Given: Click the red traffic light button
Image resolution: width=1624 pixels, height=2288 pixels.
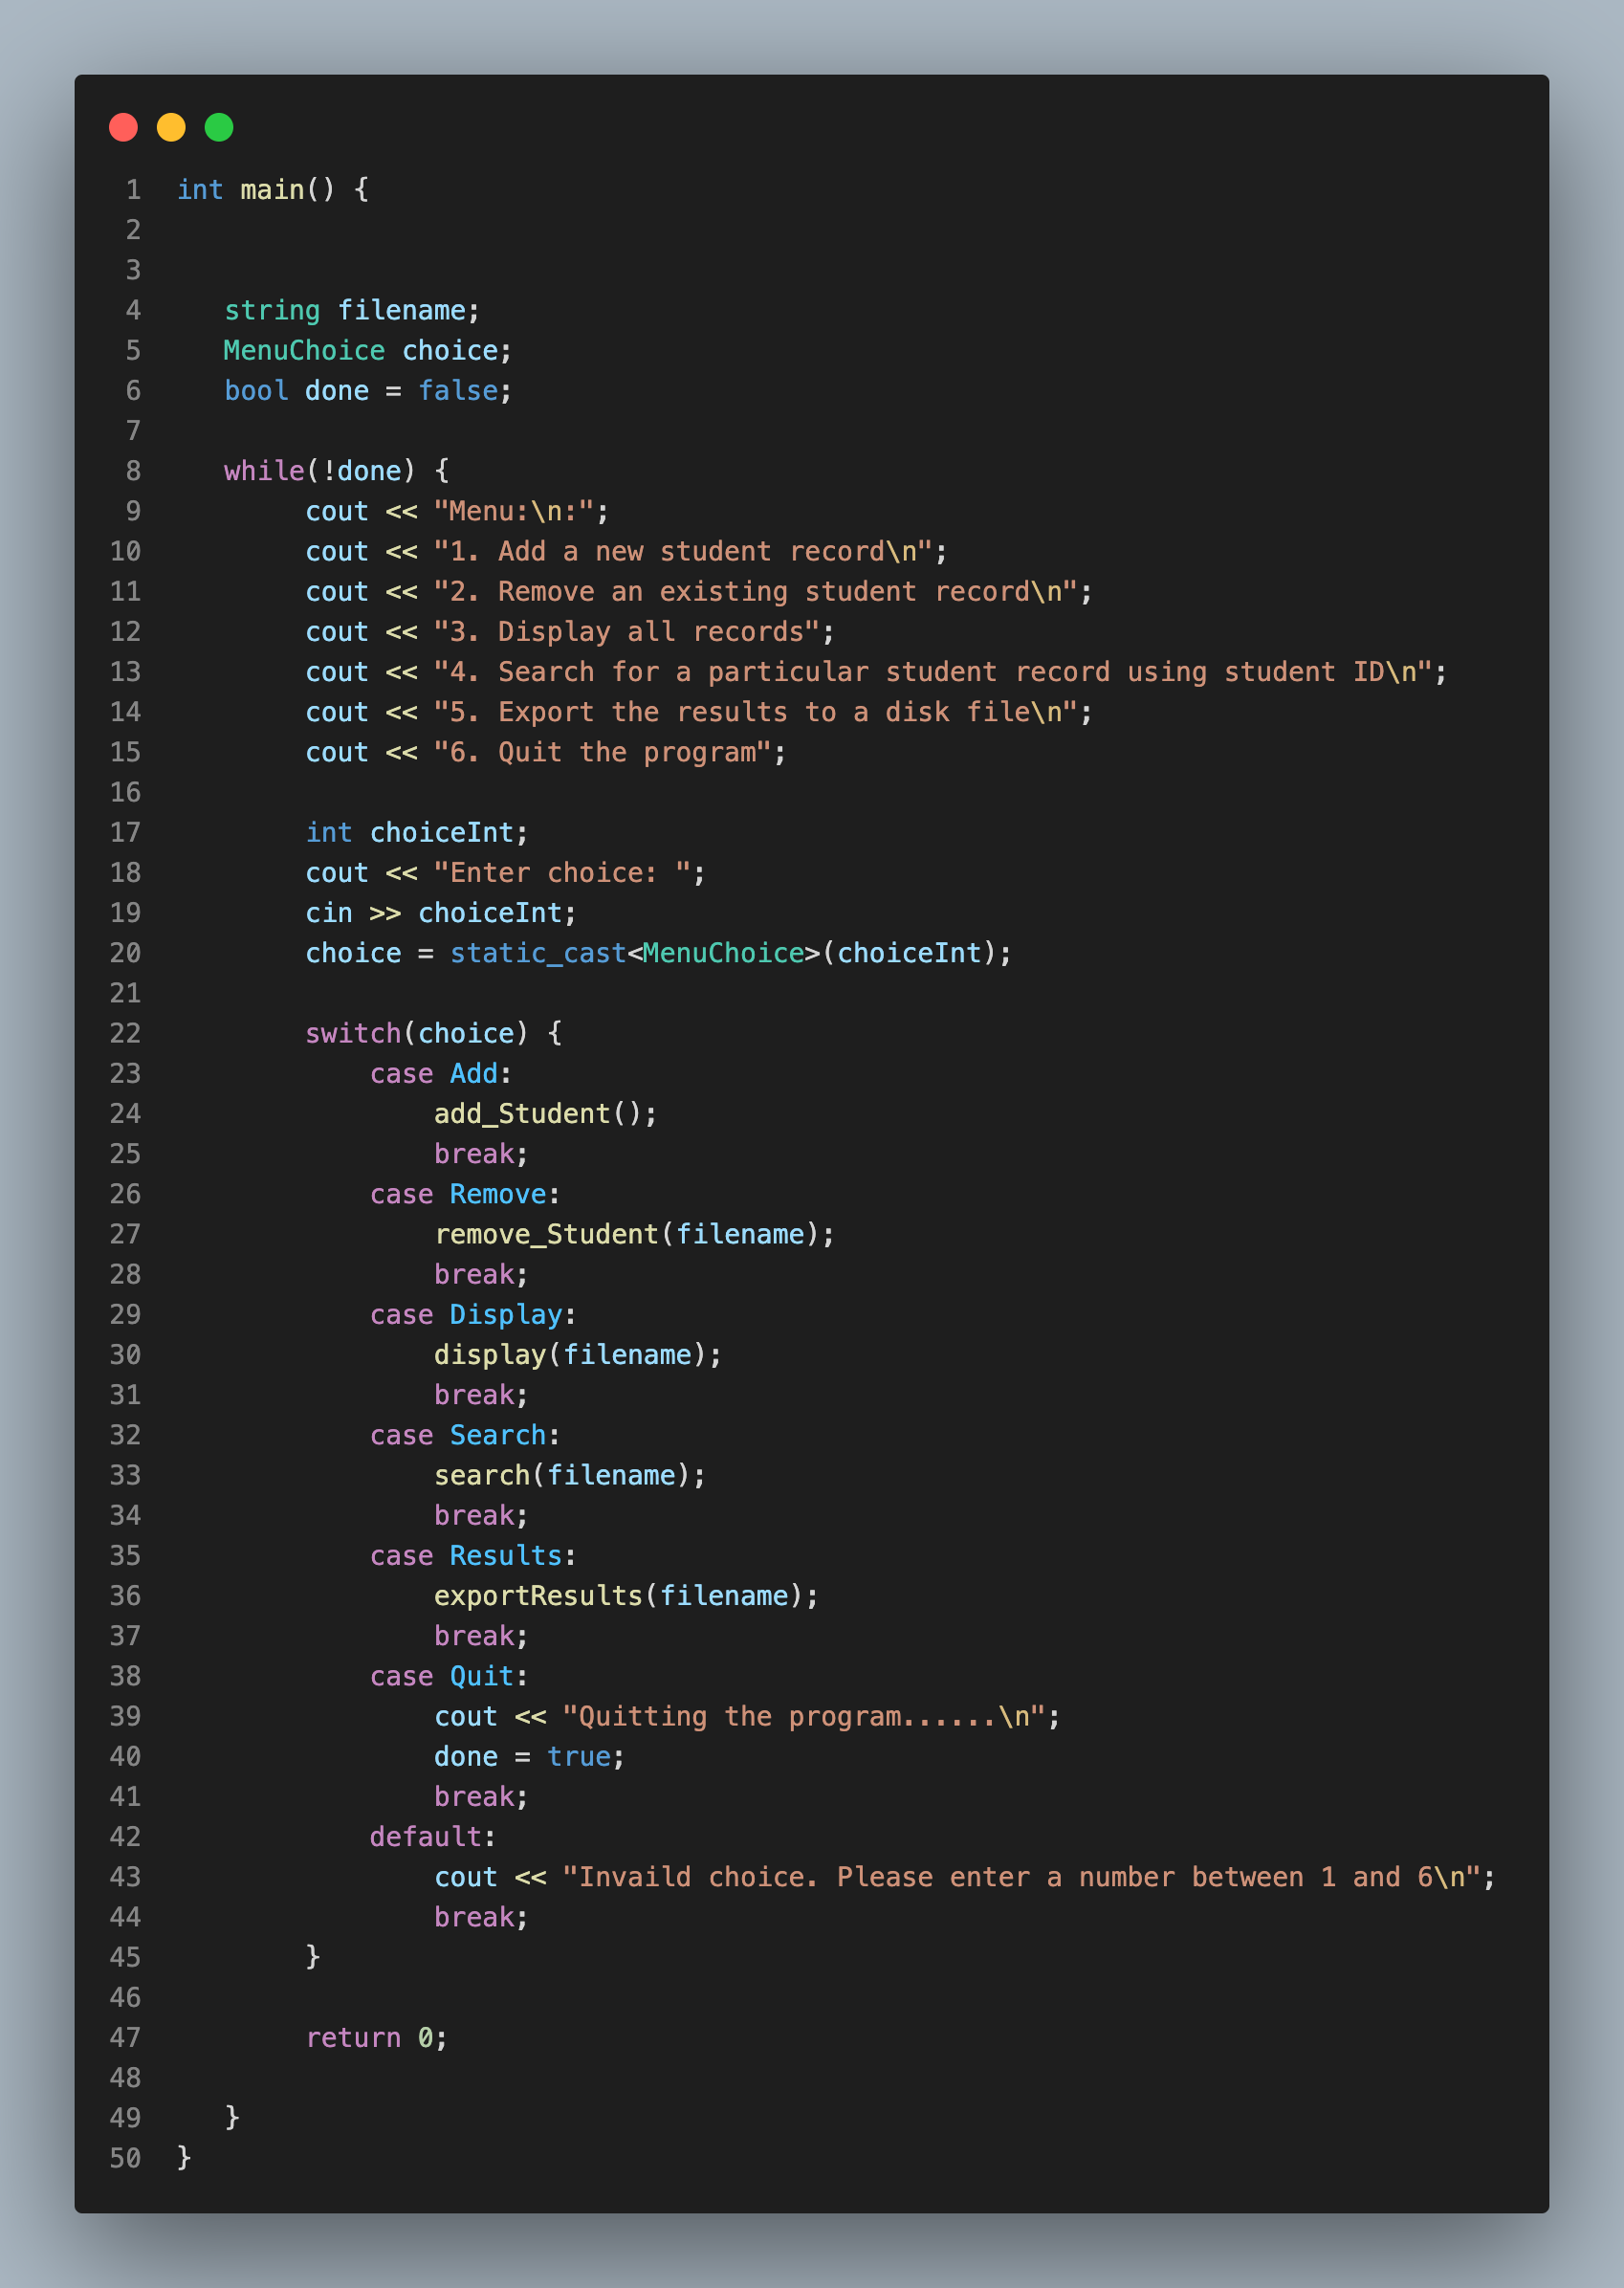Looking at the screenshot, I should click(x=123, y=127).
